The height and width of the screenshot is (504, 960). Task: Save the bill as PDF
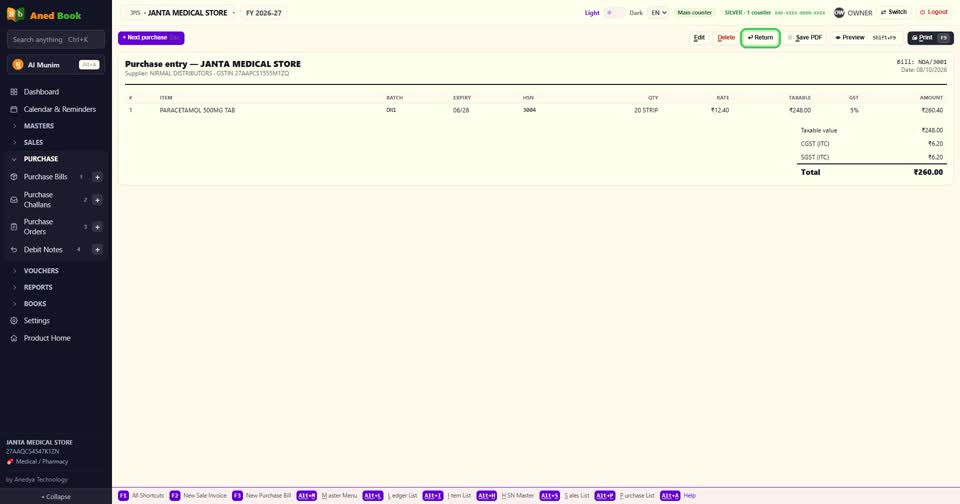[x=805, y=38]
